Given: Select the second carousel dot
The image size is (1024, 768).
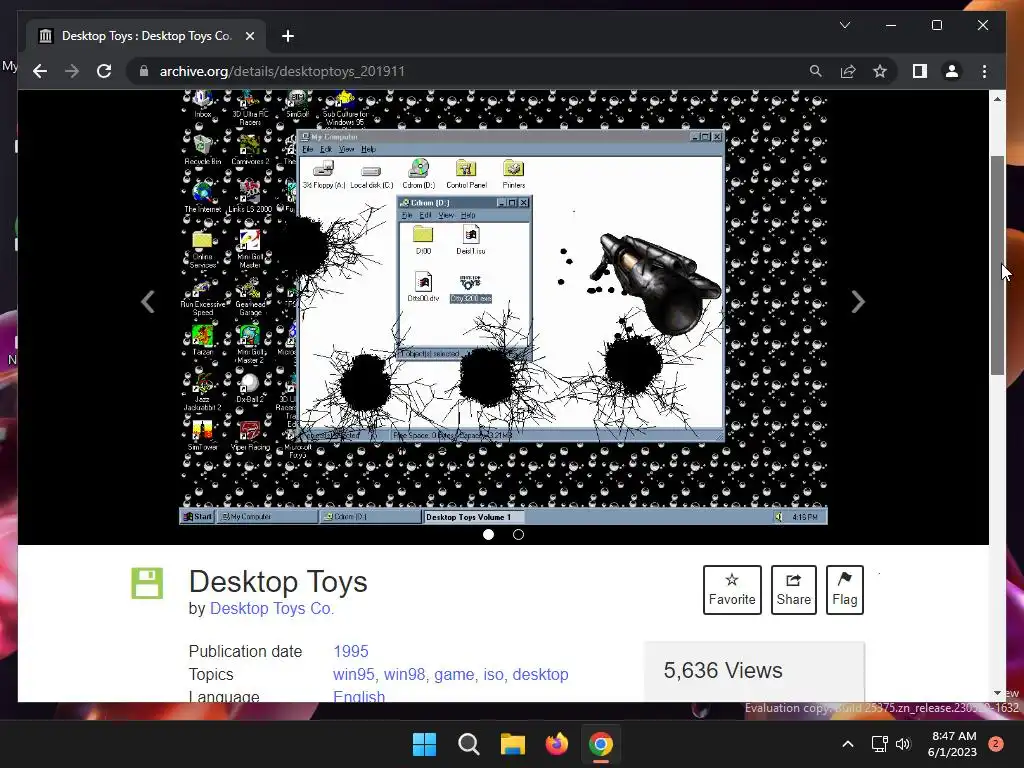Looking at the screenshot, I should pos(519,534).
